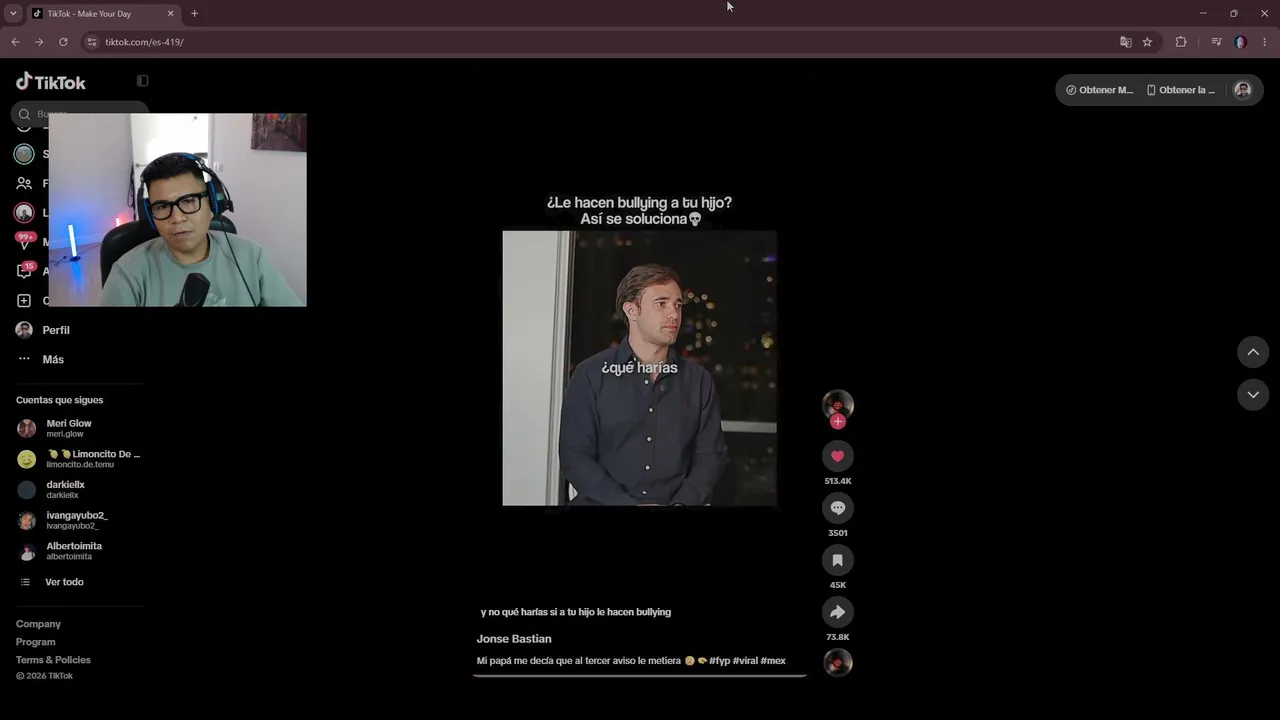Open messages icon with 99+ badge
This screenshot has width=1280, height=720.
coord(24,242)
